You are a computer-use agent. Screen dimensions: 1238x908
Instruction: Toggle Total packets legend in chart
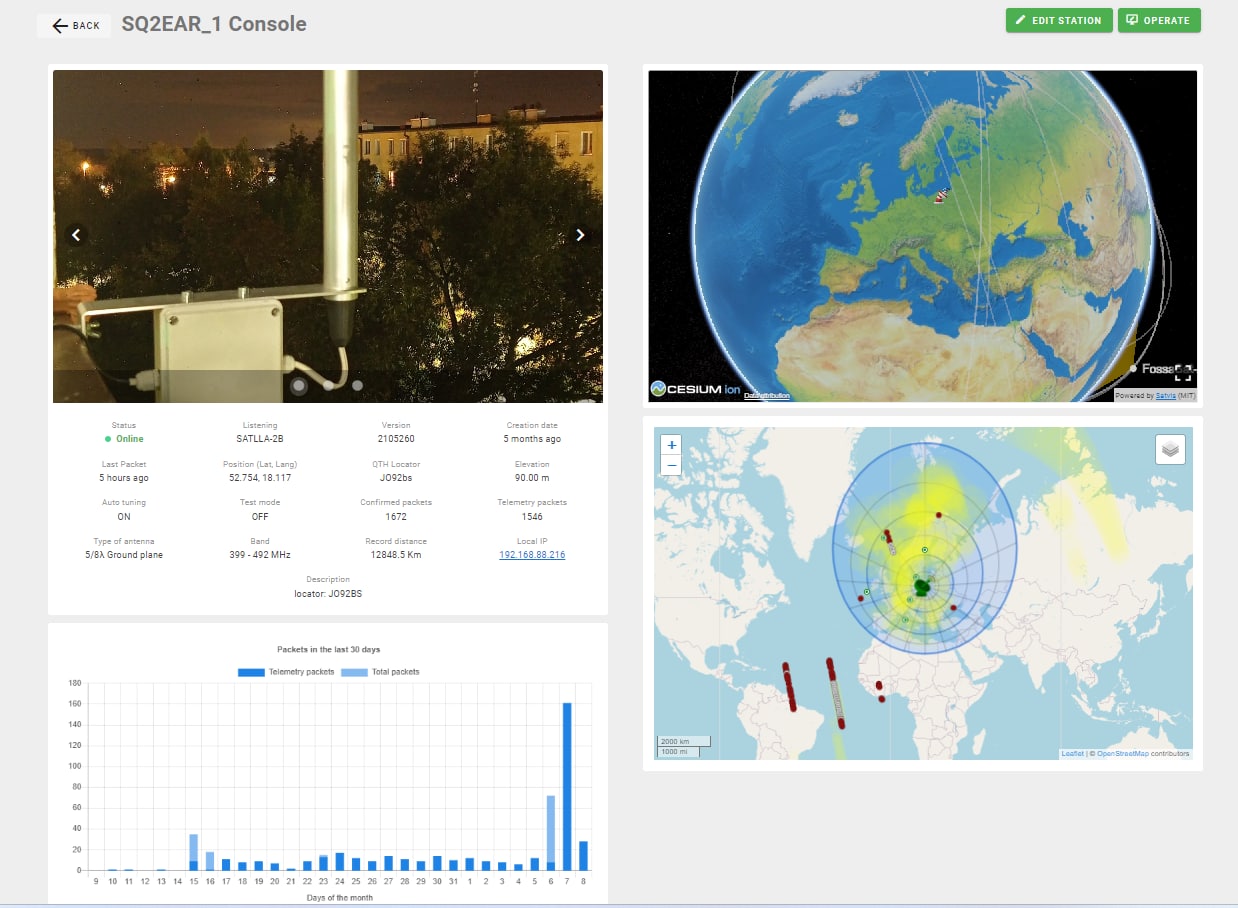pyautogui.click(x=381, y=672)
